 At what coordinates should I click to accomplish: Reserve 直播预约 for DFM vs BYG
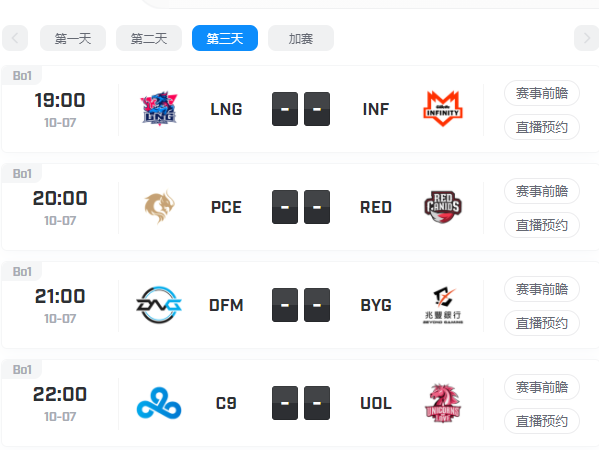coord(542,323)
